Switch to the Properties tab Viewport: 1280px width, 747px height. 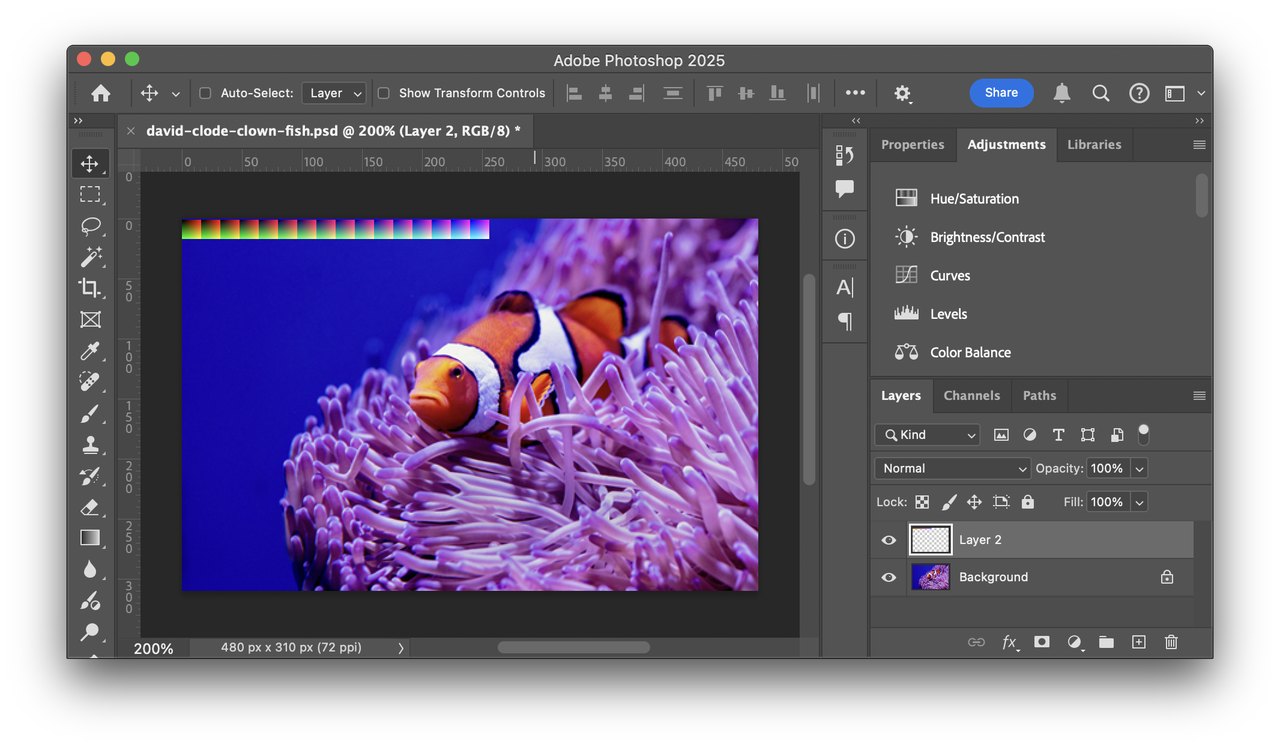pos(912,144)
